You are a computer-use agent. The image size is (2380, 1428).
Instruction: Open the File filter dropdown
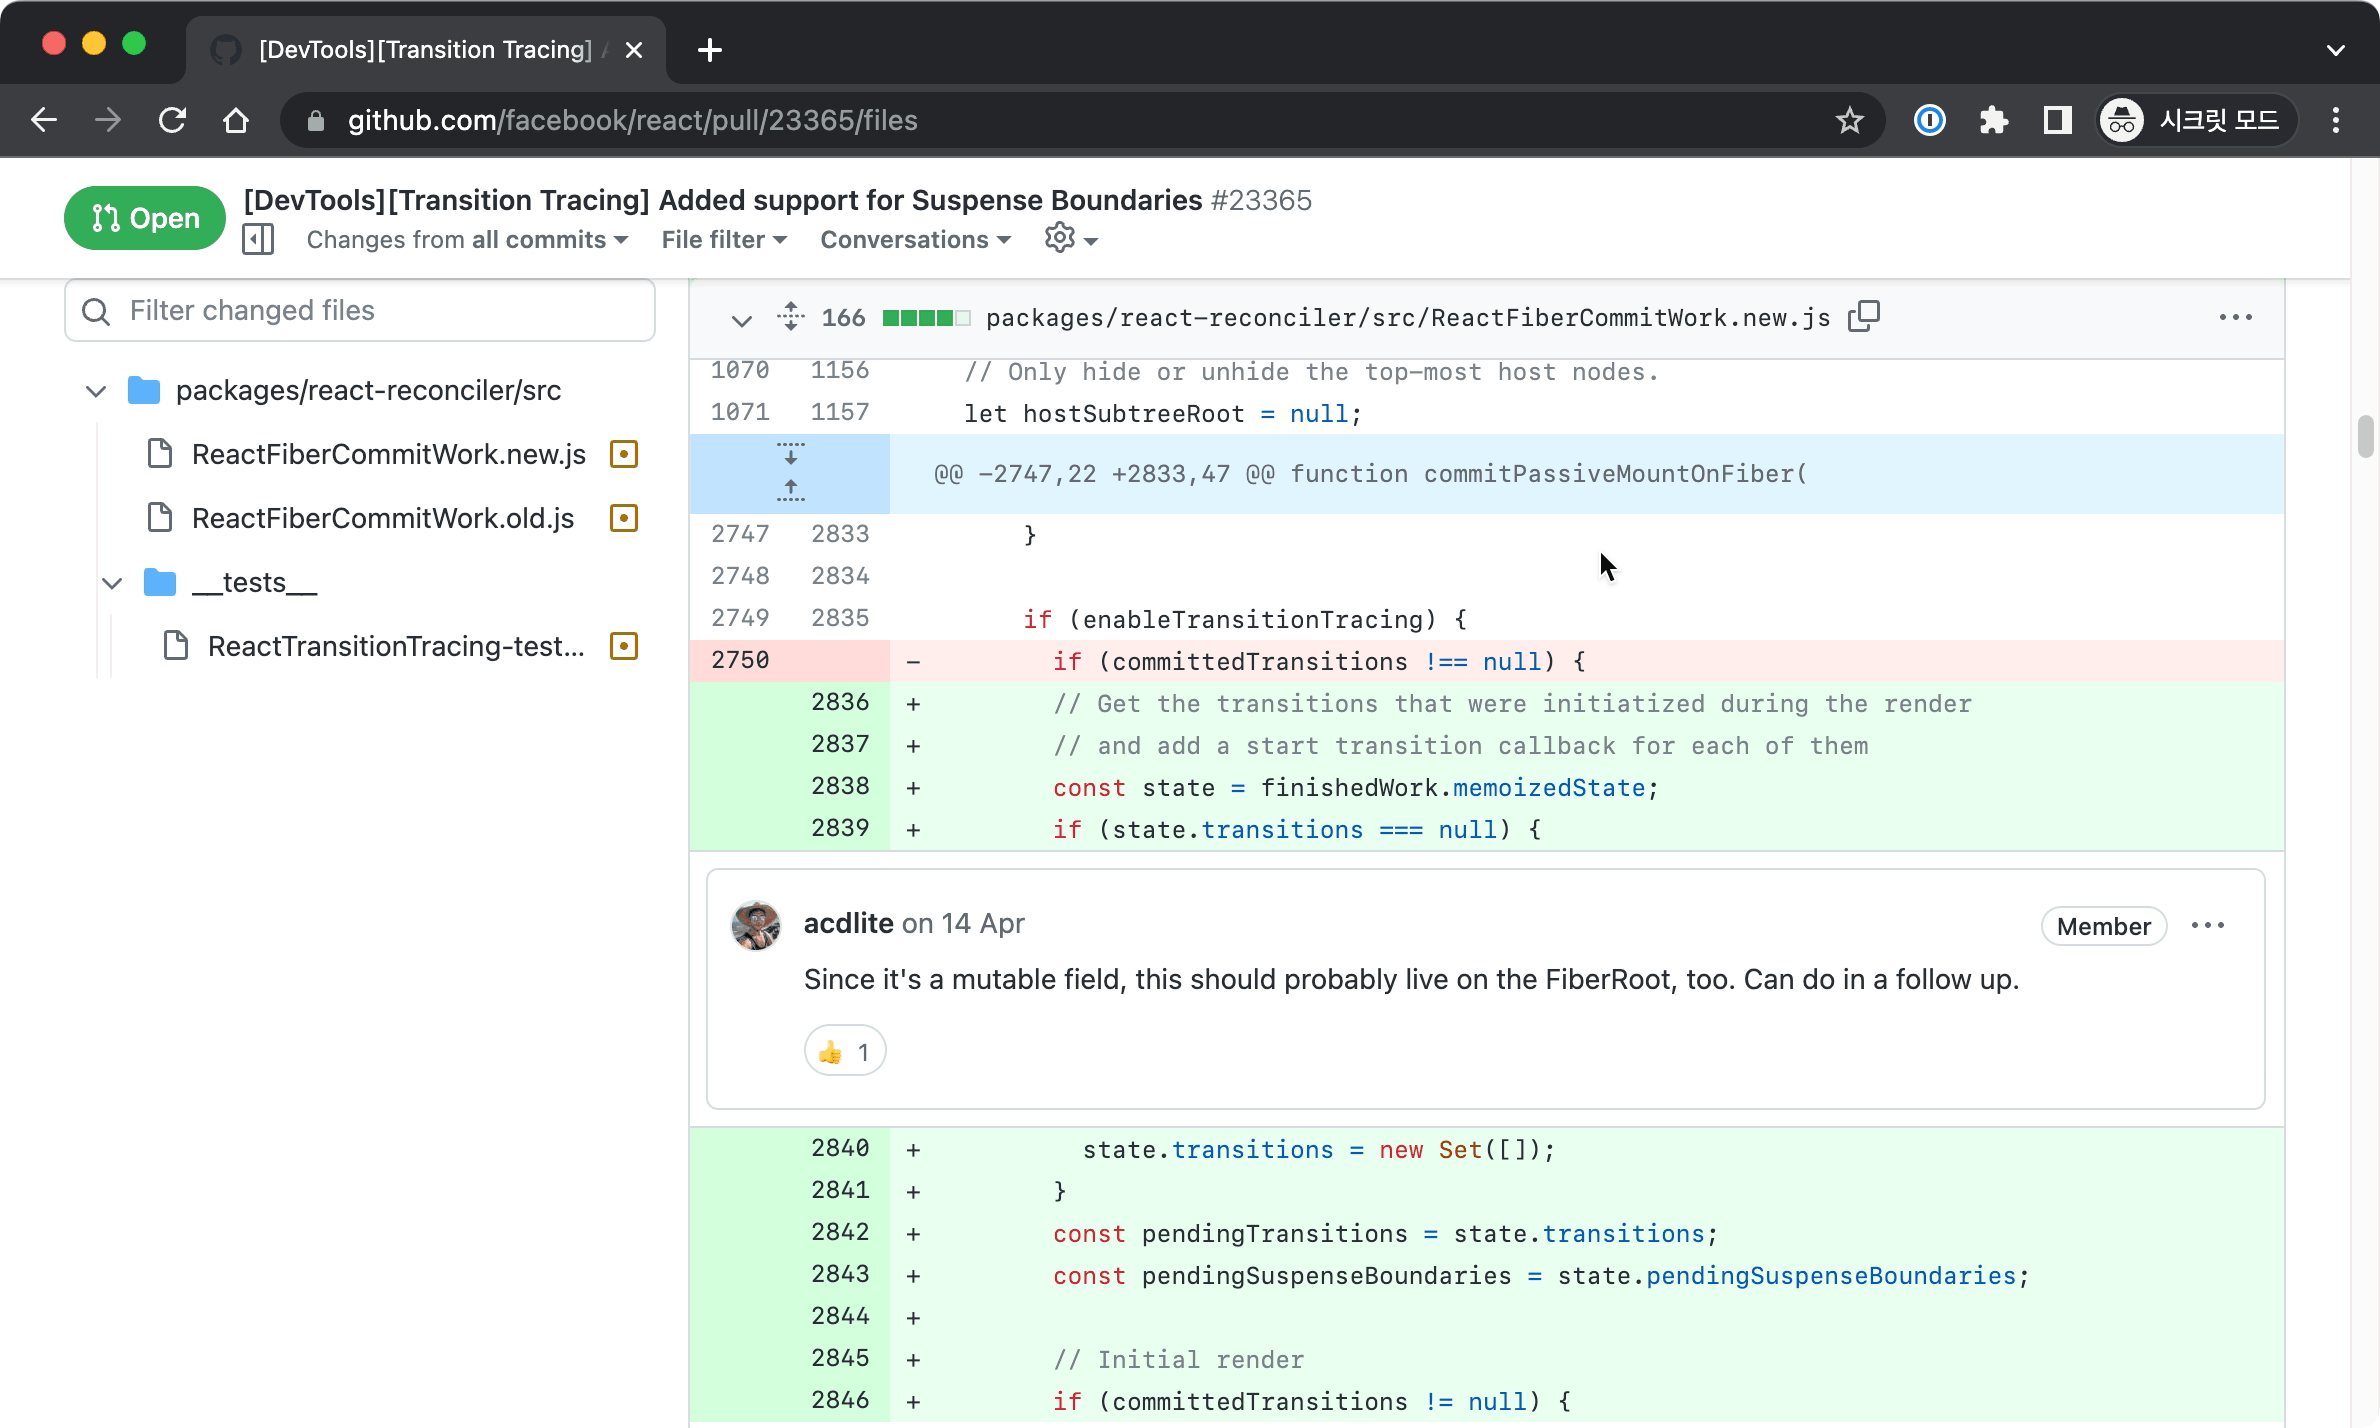point(724,240)
